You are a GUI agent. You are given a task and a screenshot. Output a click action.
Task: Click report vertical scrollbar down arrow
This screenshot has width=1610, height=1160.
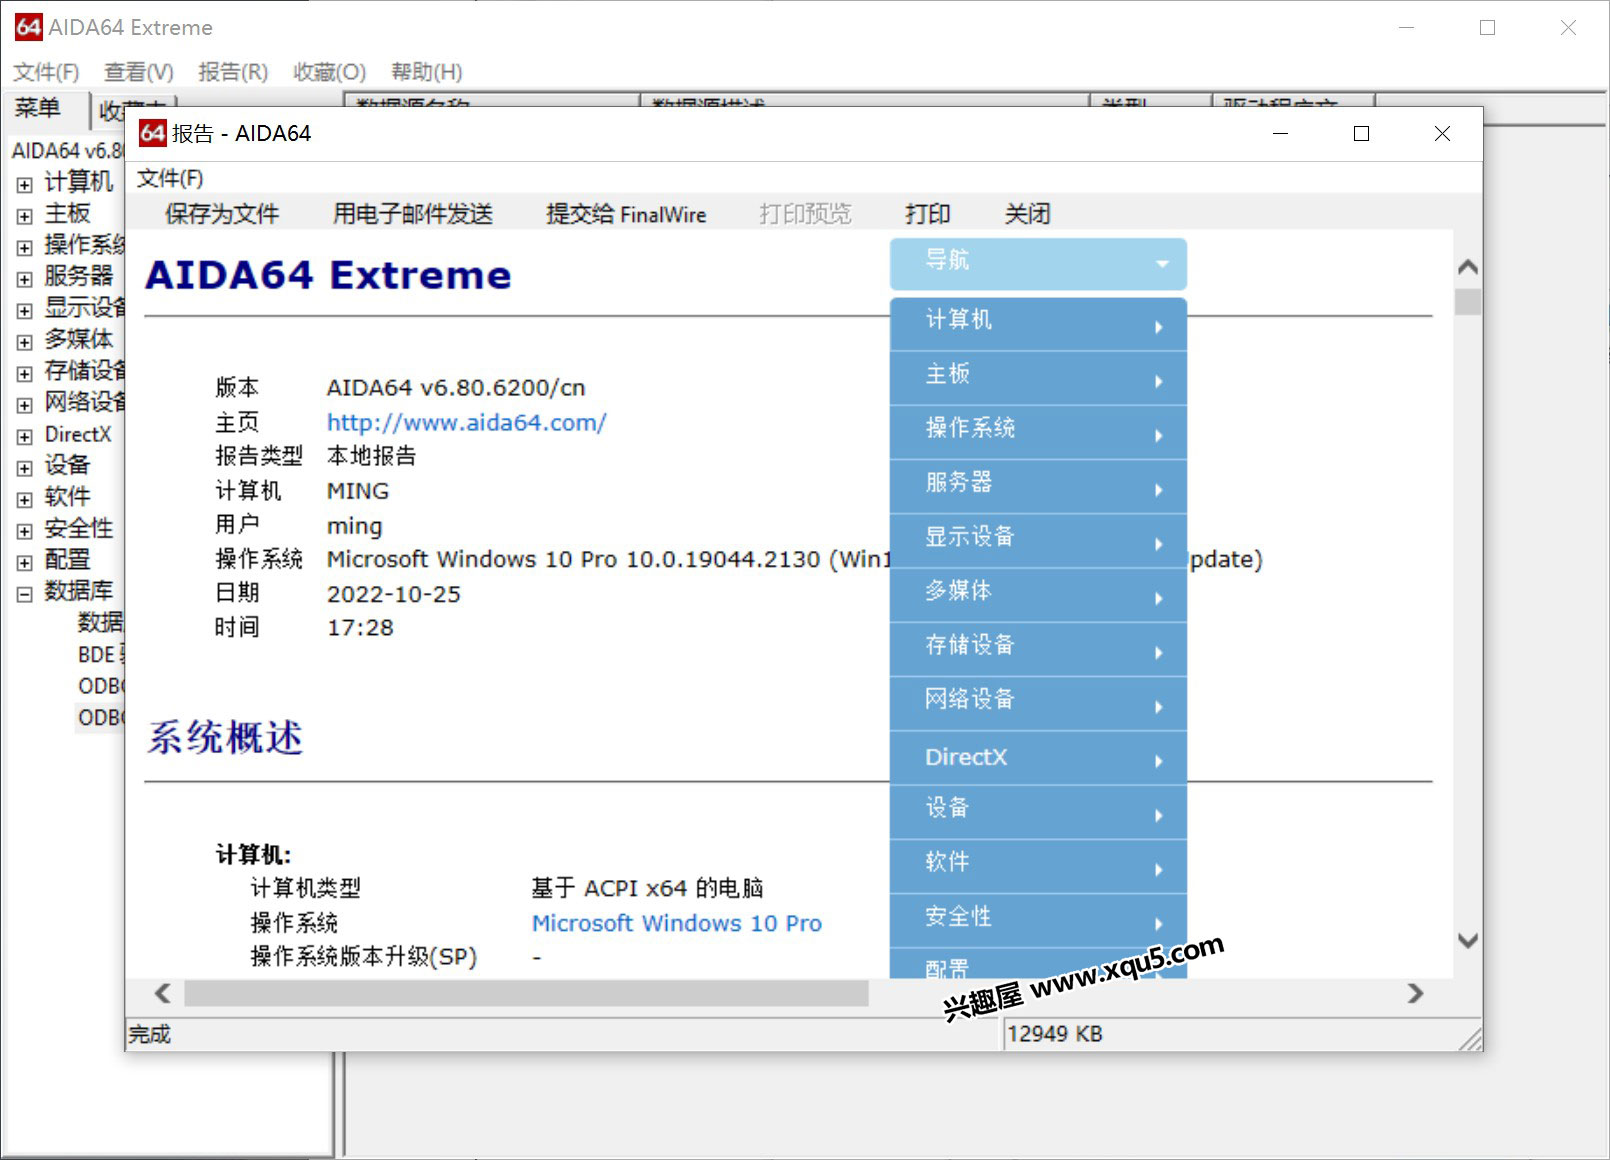pyautogui.click(x=1467, y=940)
